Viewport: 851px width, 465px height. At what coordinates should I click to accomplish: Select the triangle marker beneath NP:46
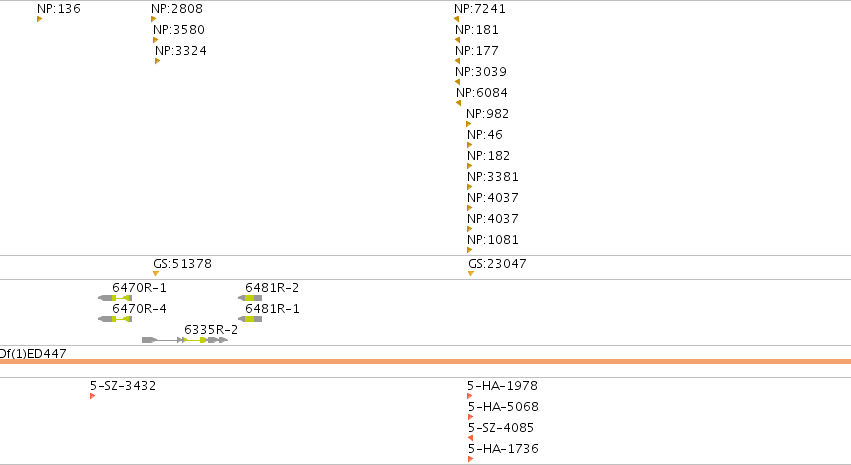click(x=469, y=145)
